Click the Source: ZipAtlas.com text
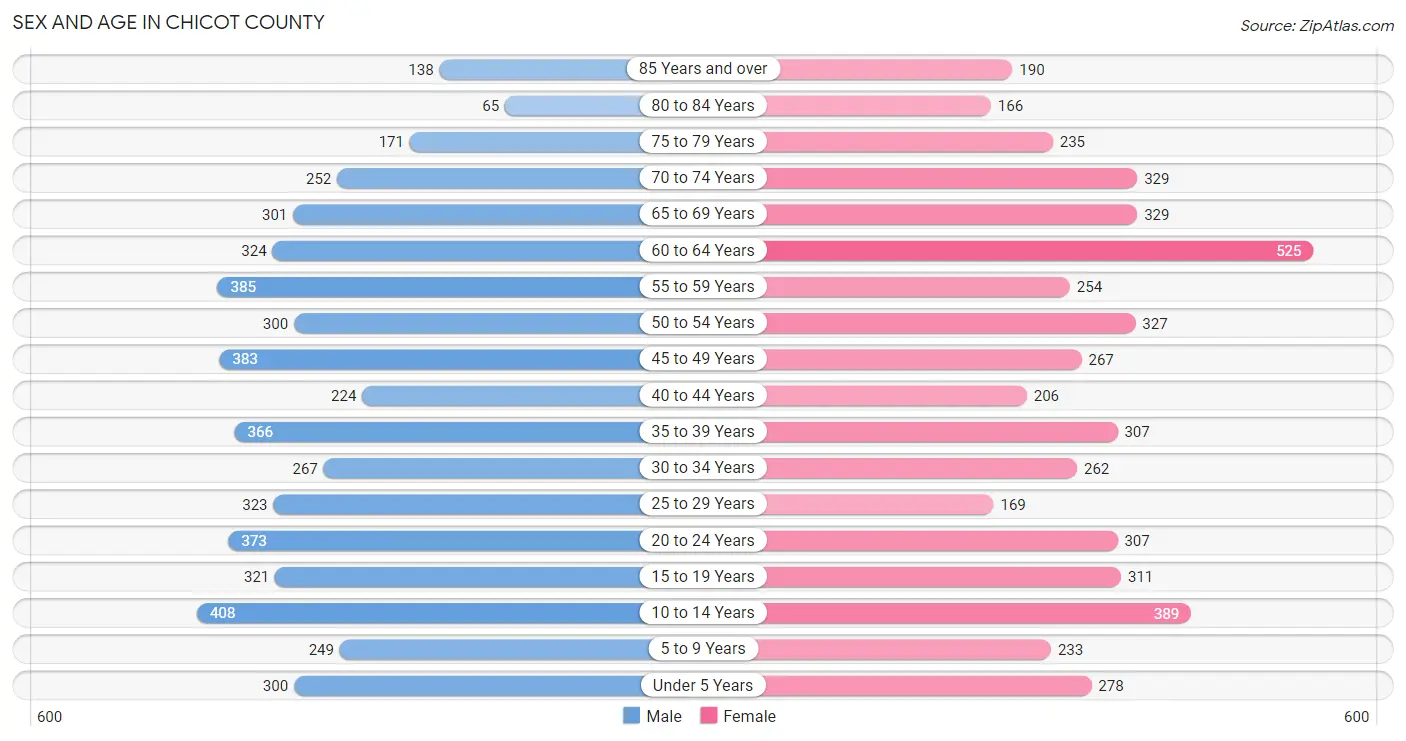The height and width of the screenshot is (741, 1406). pos(1317,26)
